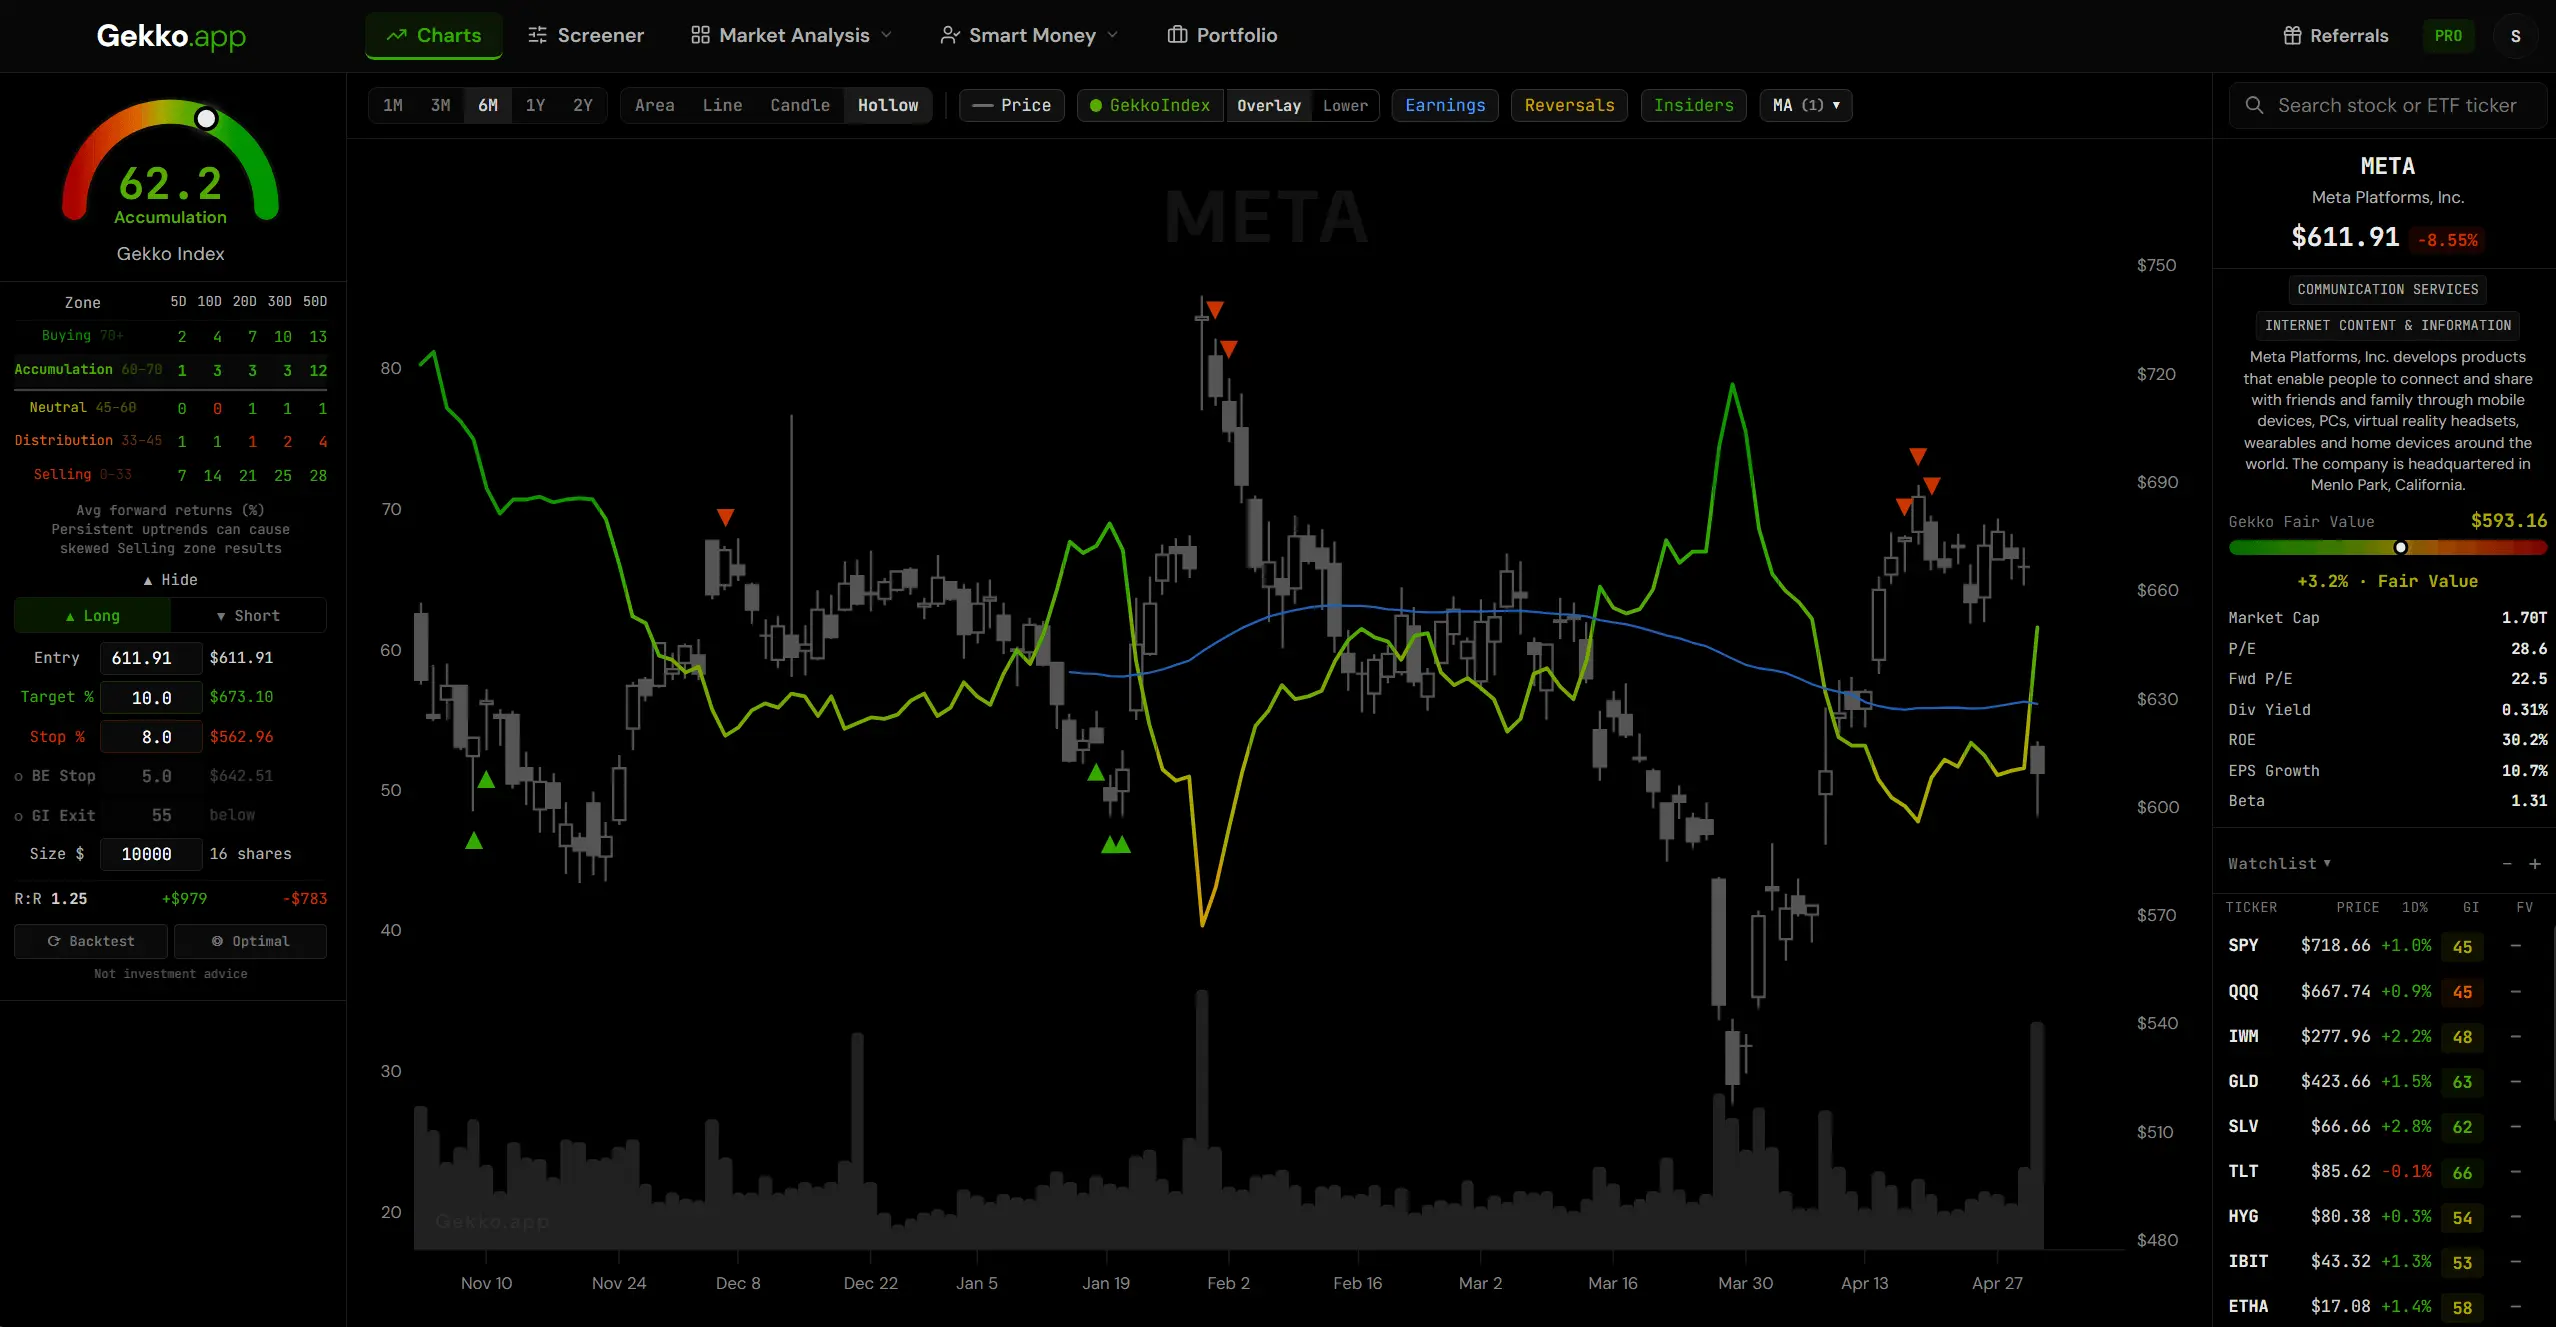The height and width of the screenshot is (1327, 2556).
Task: Click the watchlist minus remove icon
Action: [x=2507, y=864]
